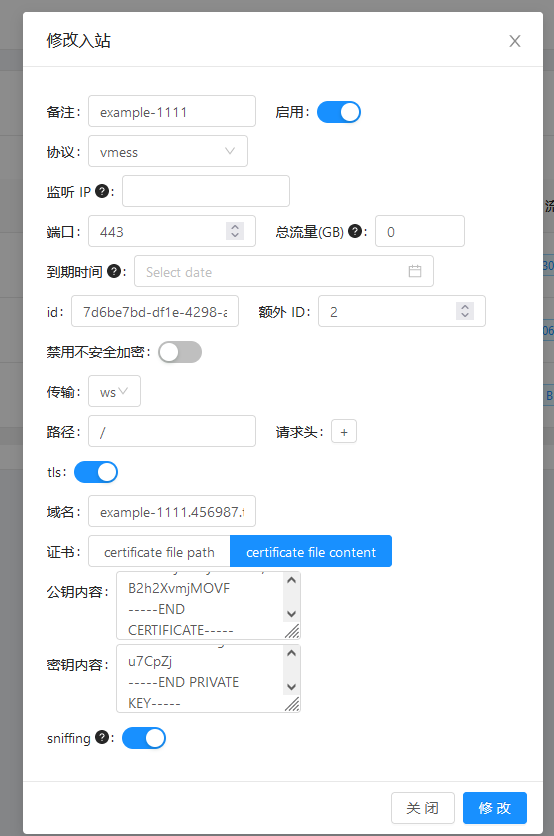This screenshot has width=554, height=836.
Task: Click the 公钥内容 textarea scroll down arrow
Action: pyautogui.click(x=291, y=614)
